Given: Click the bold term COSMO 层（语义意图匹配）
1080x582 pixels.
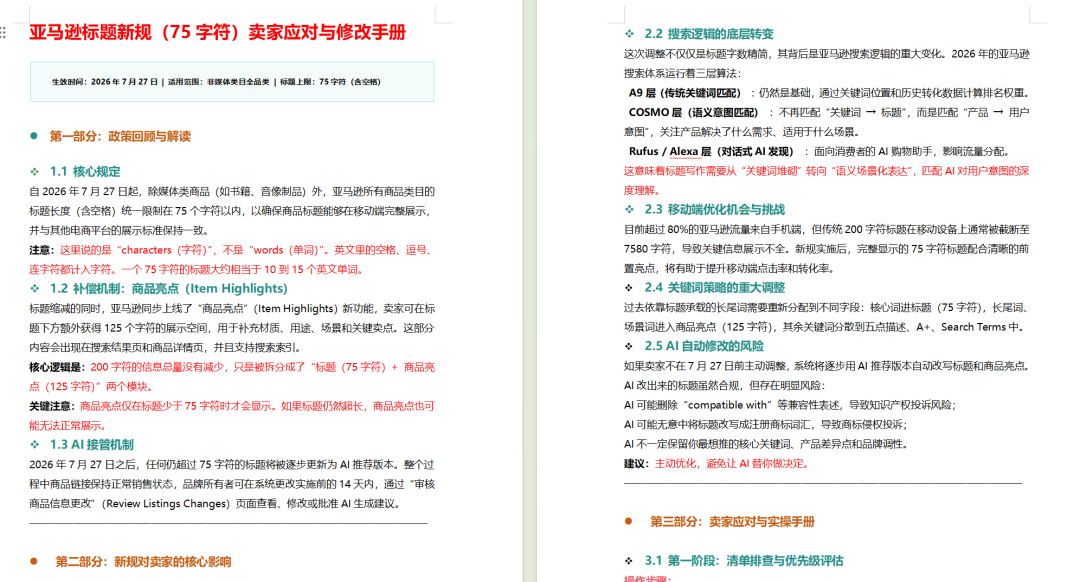Looking at the screenshot, I should [694, 112].
